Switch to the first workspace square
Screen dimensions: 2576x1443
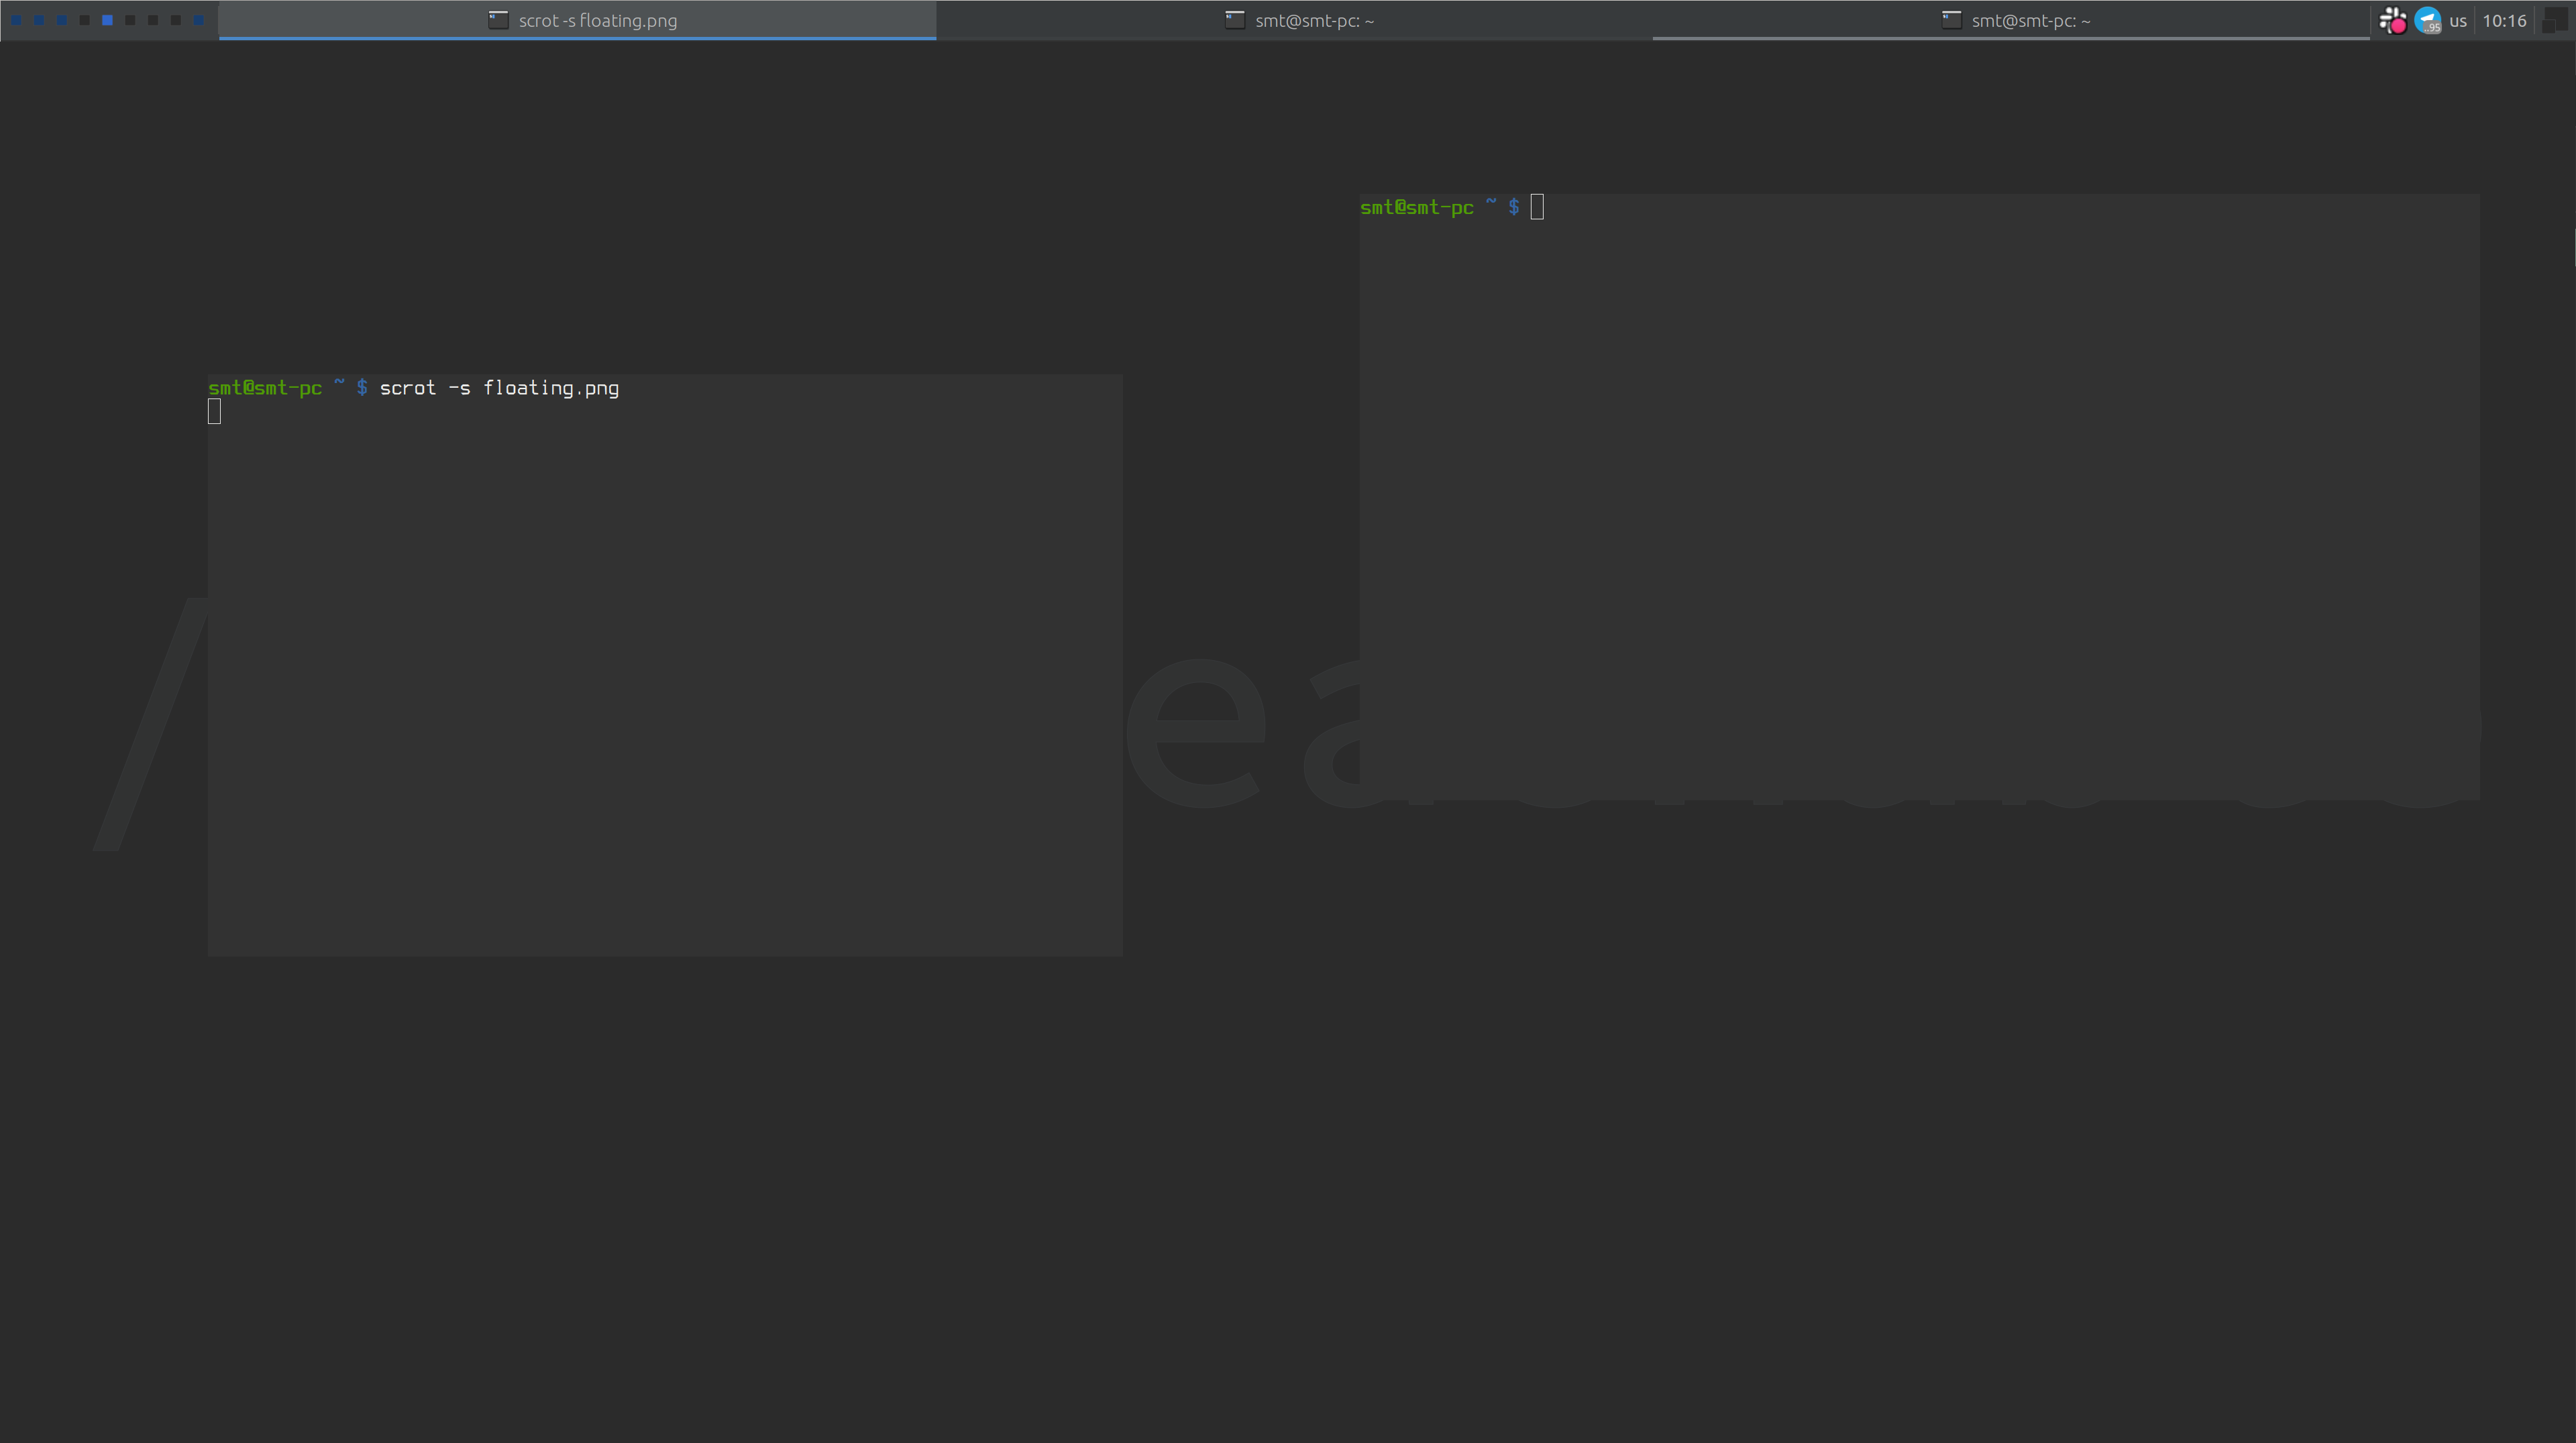pos(16,20)
